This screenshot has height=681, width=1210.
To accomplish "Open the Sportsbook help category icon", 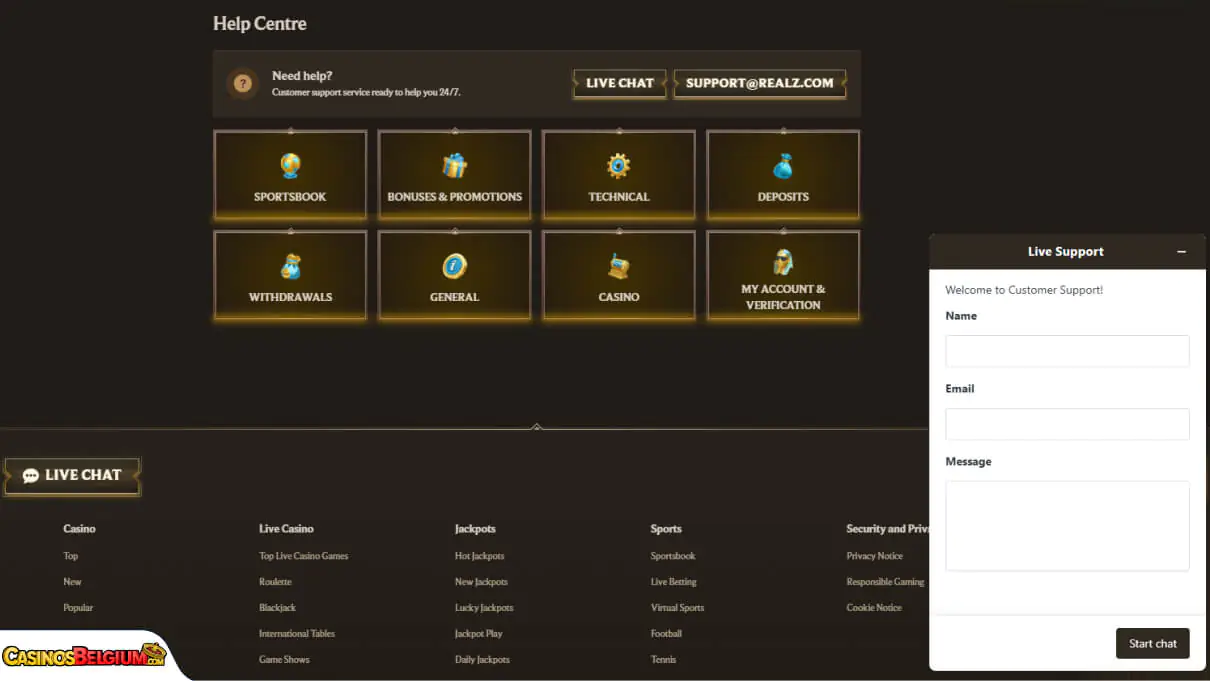I will [290, 166].
